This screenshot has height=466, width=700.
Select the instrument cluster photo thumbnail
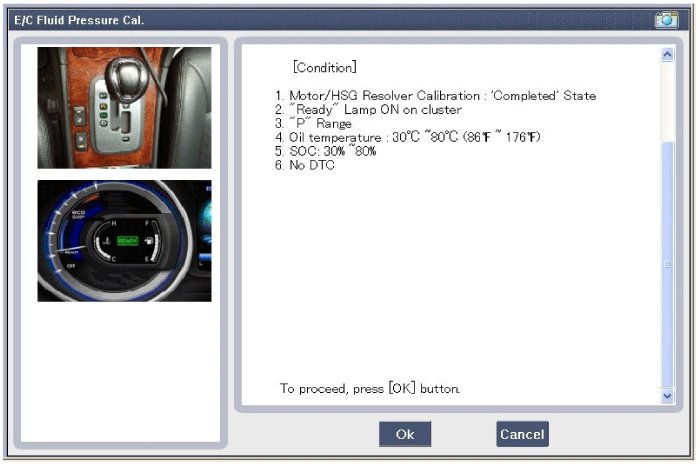pyautogui.click(x=124, y=241)
